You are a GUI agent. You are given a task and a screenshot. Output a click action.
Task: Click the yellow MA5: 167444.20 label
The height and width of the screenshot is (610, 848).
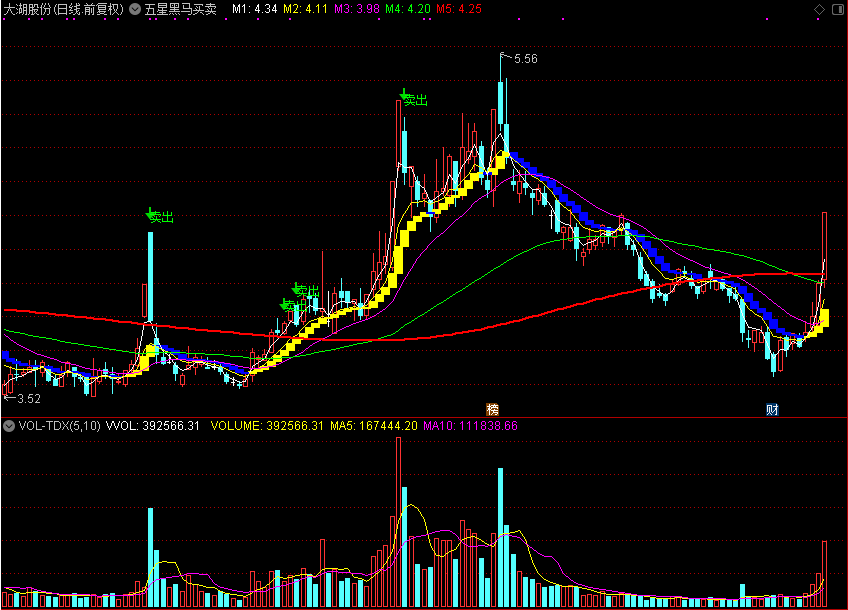pos(374,426)
